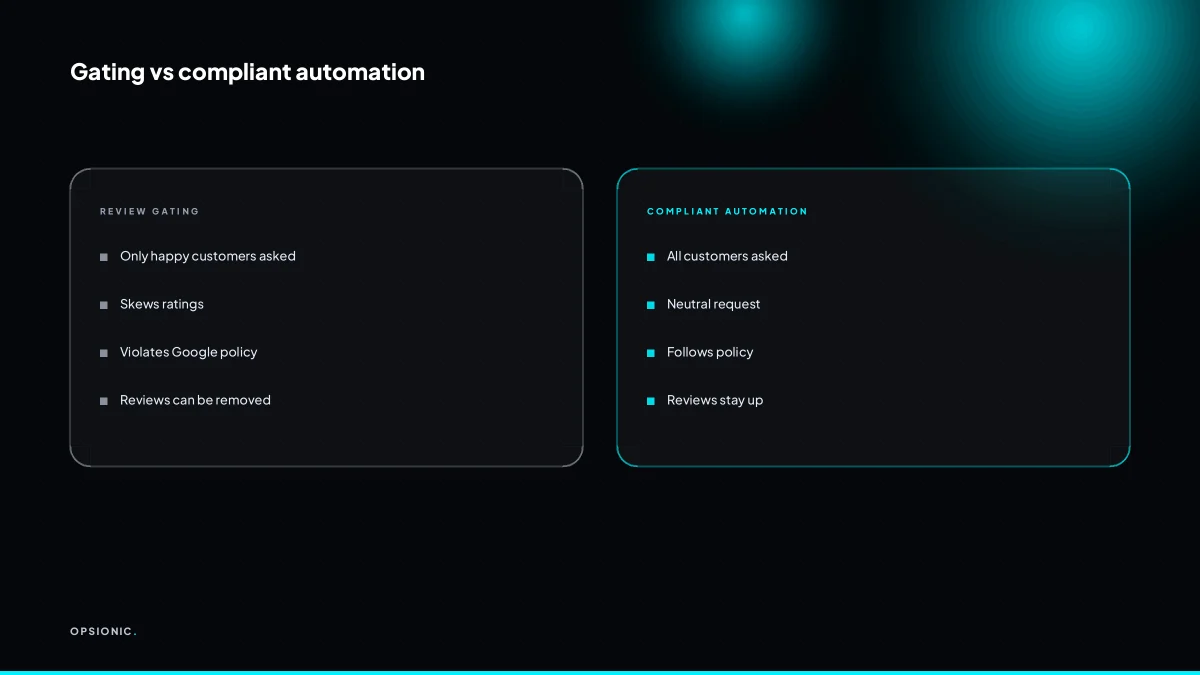Click the gray bullet beside 'Reviews can be removed'
This screenshot has height=675, width=1200.
pyautogui.click(x=104, y=401)
